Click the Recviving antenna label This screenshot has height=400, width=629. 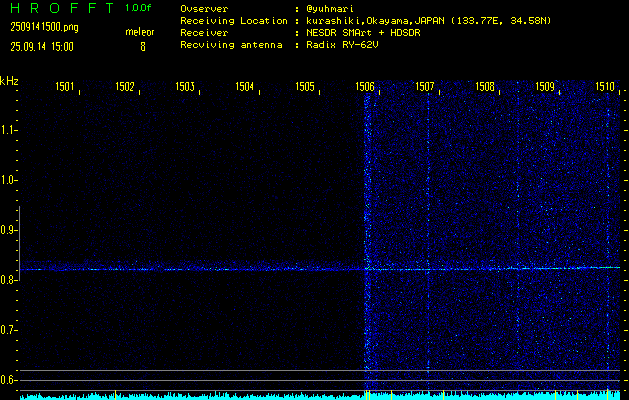pos(231,45)
